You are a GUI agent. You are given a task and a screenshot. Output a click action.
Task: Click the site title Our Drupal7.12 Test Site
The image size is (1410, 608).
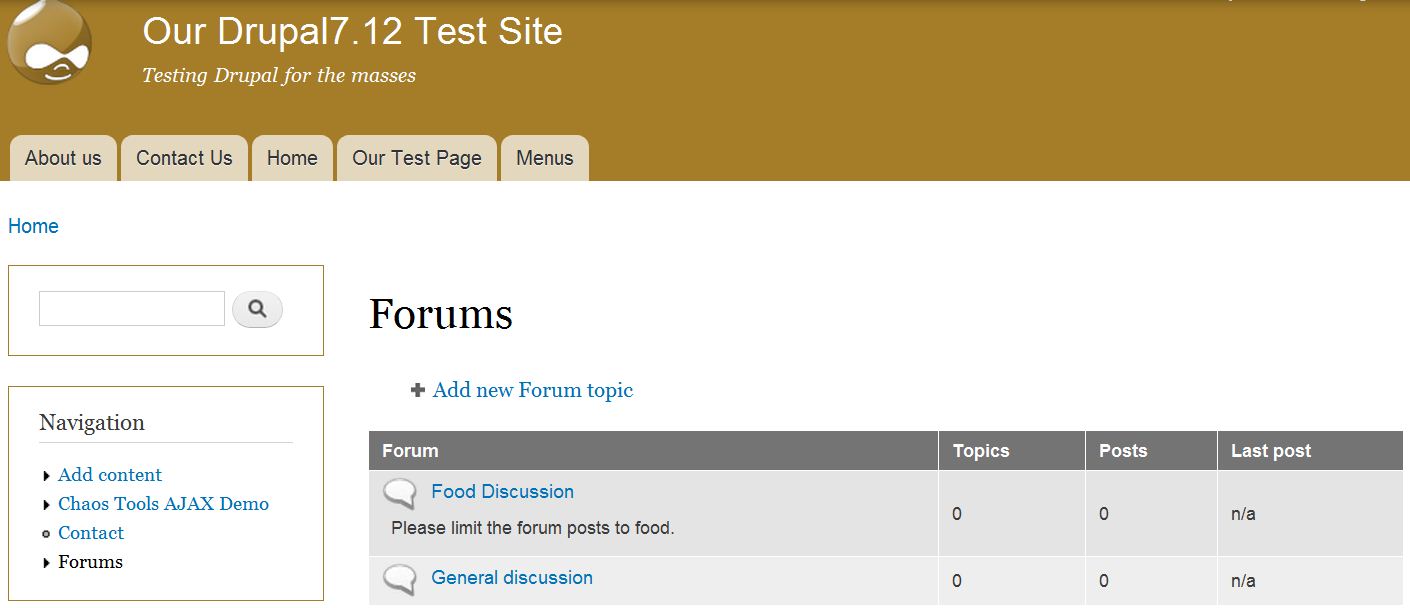[352, 32]
